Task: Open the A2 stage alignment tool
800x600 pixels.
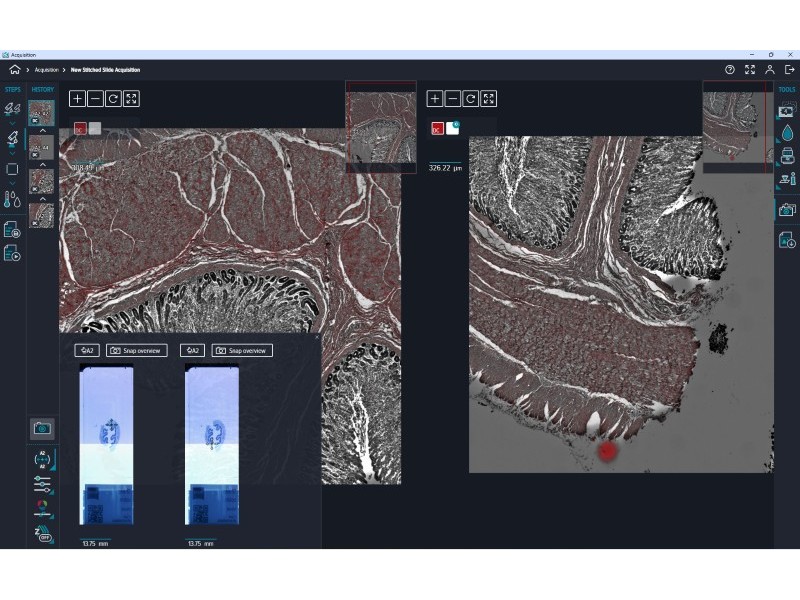Action: [43, 459]
